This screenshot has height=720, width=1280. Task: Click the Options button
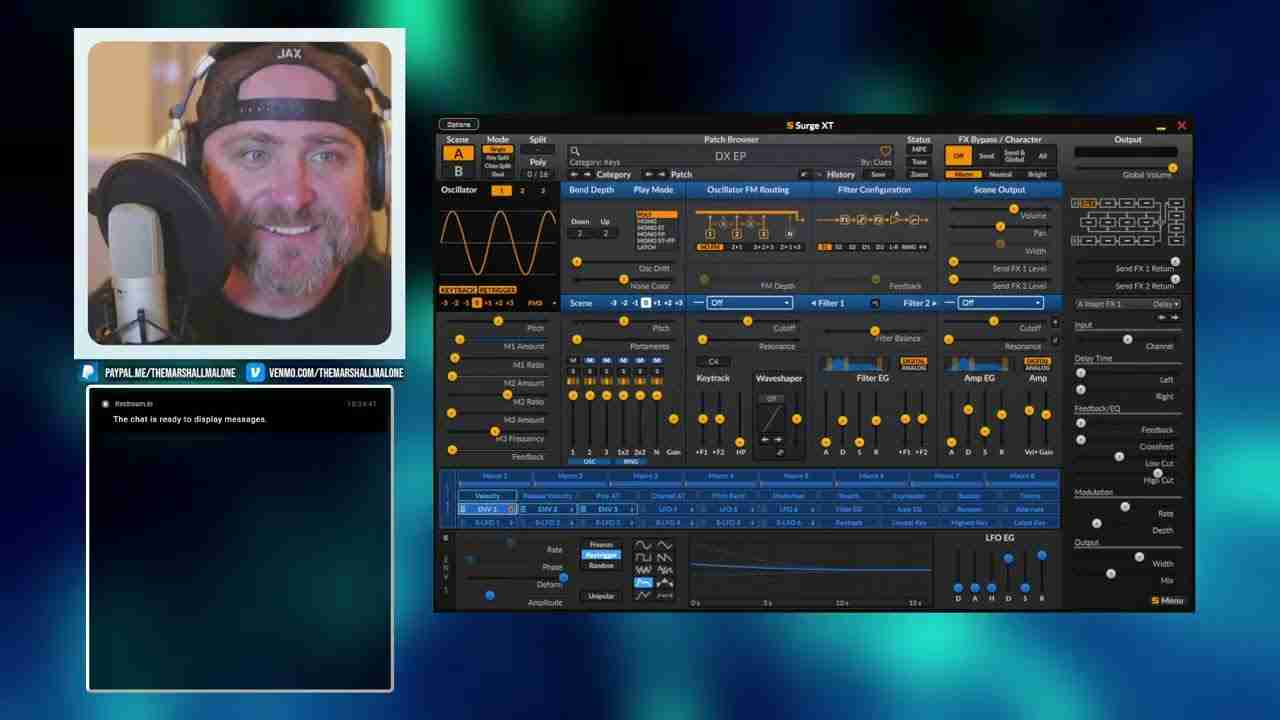pos(459,125)
